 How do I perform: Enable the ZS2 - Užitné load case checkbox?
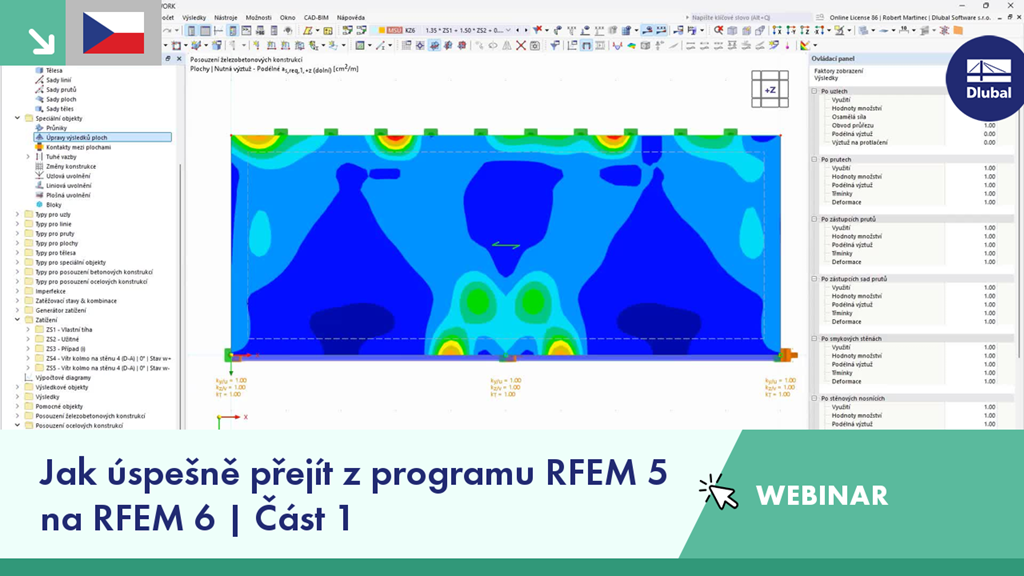click(40, 339)
